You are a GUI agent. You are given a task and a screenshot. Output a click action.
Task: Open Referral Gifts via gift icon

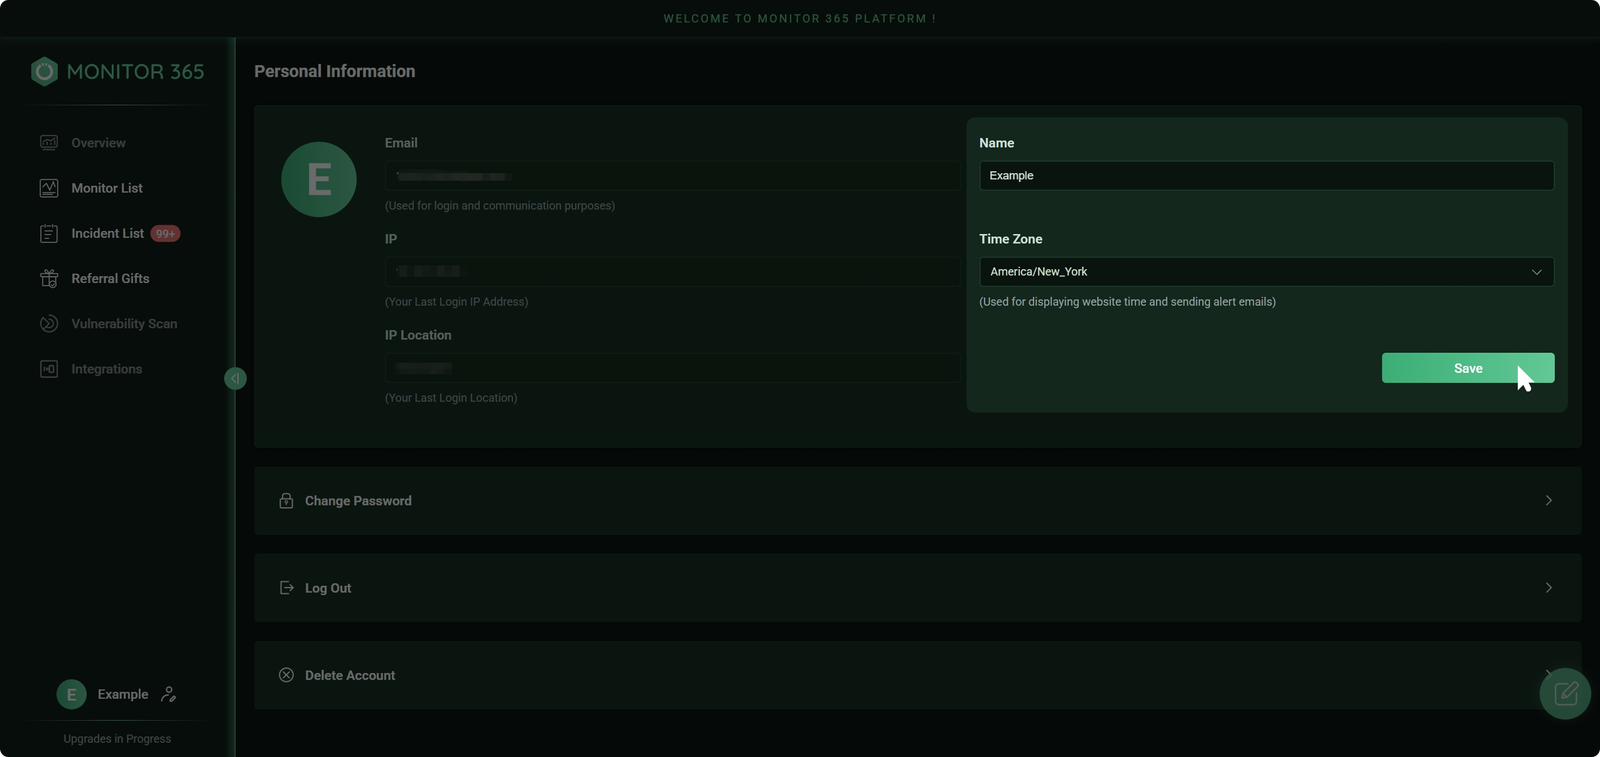(49, 279)
